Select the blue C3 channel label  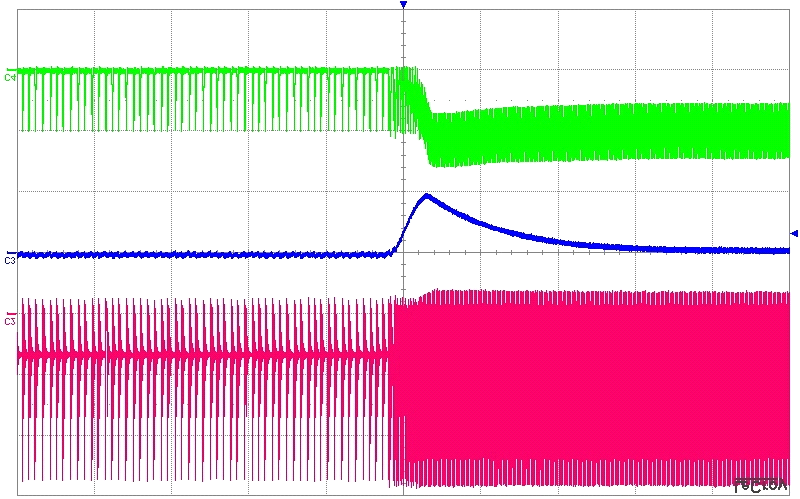[x=10, y=260]
